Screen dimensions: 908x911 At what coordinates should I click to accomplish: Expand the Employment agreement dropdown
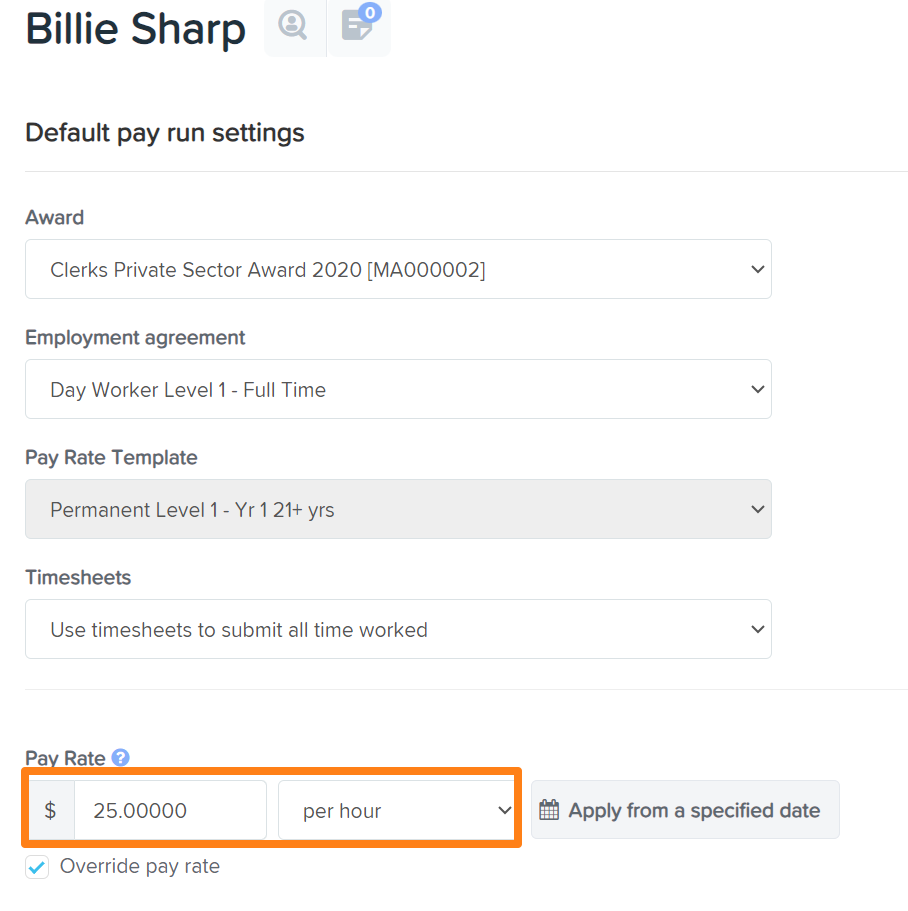[x=399, y=389]
